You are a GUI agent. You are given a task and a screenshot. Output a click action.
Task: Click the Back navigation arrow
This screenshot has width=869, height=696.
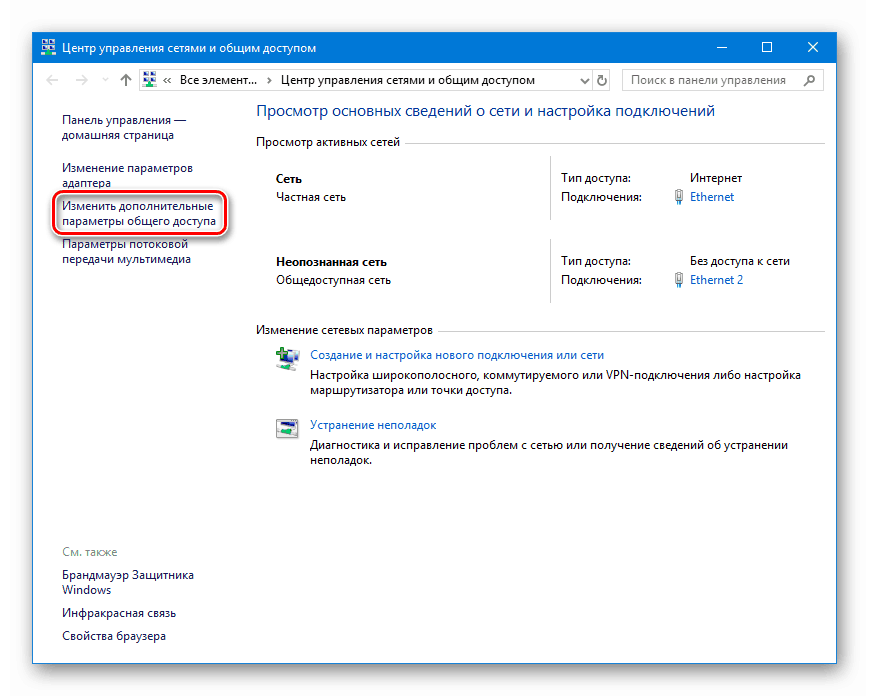(52, 80)
